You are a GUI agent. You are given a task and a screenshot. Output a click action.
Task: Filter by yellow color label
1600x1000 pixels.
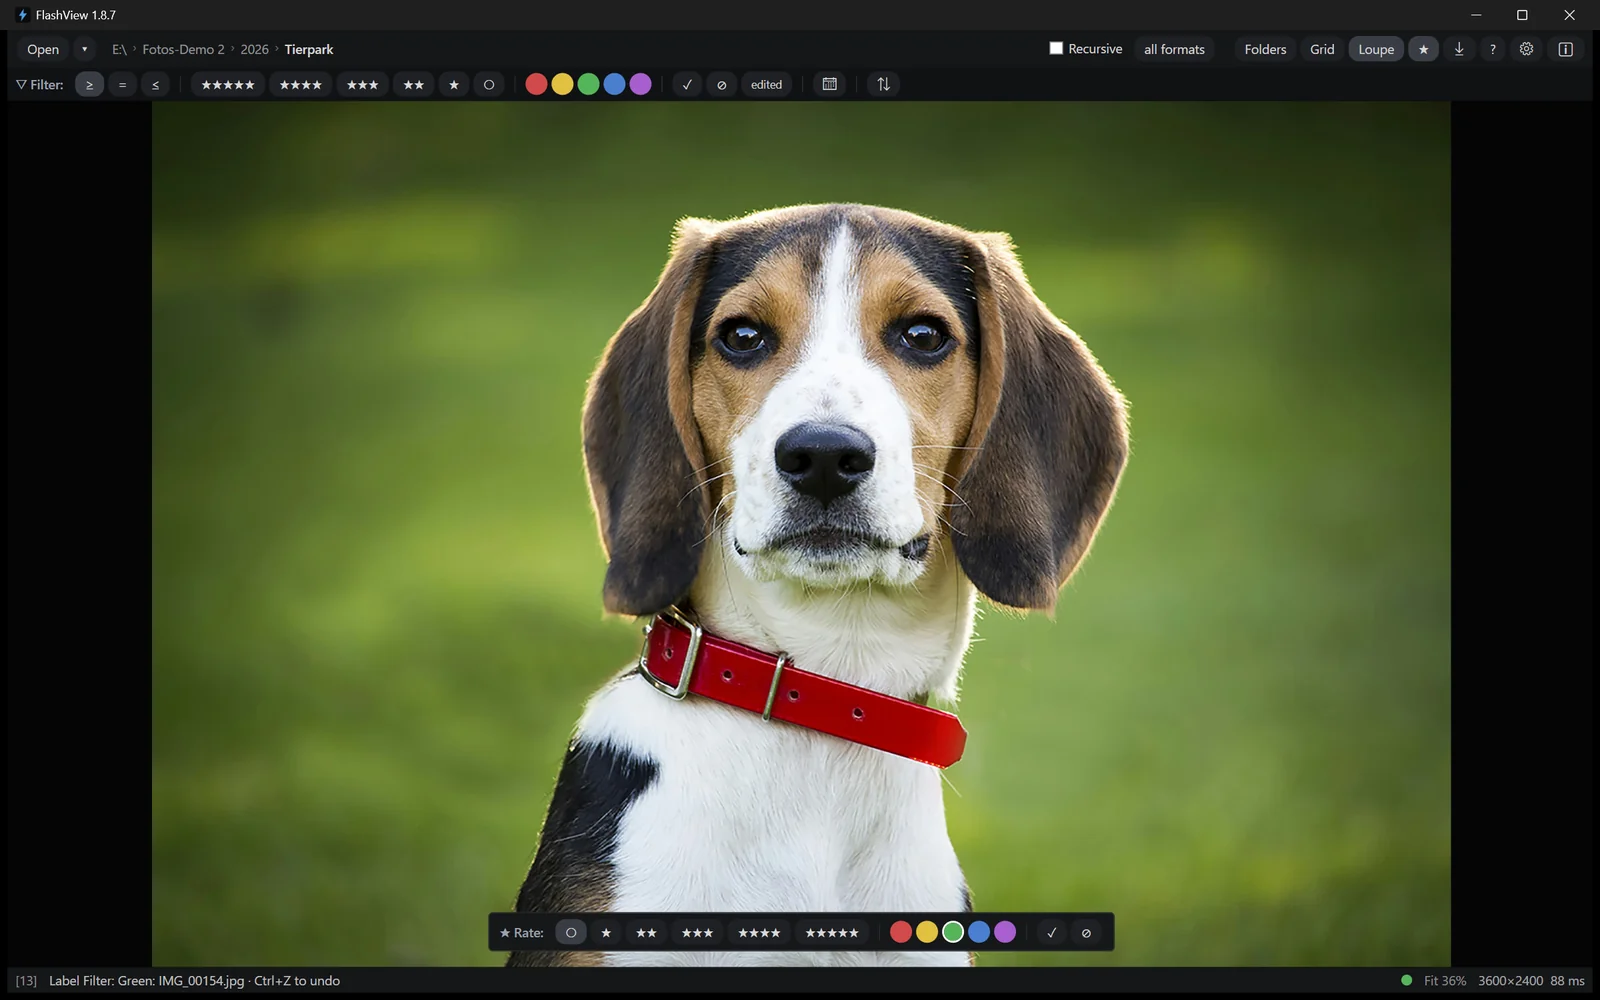pos(562,85)
